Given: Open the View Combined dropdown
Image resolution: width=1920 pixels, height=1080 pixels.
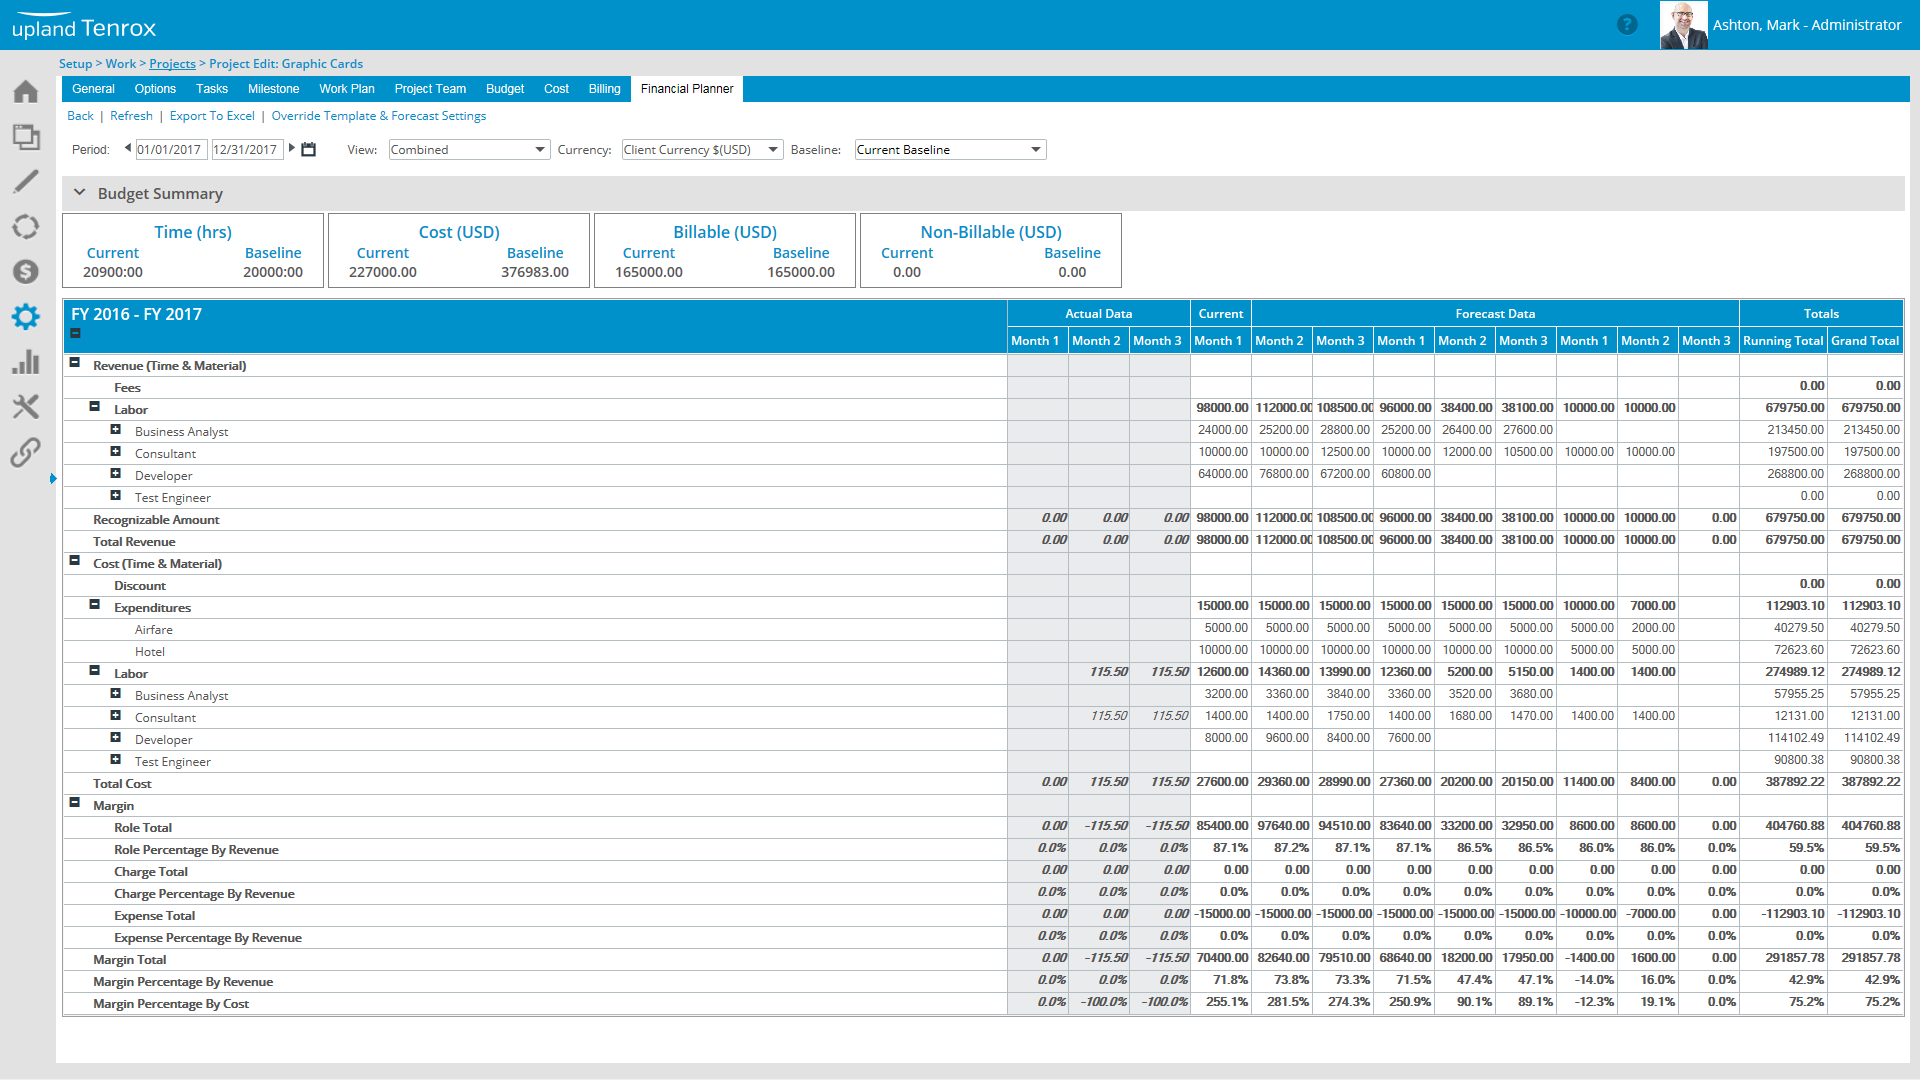Looking at the screenshot, I should (x=468, y=150).
